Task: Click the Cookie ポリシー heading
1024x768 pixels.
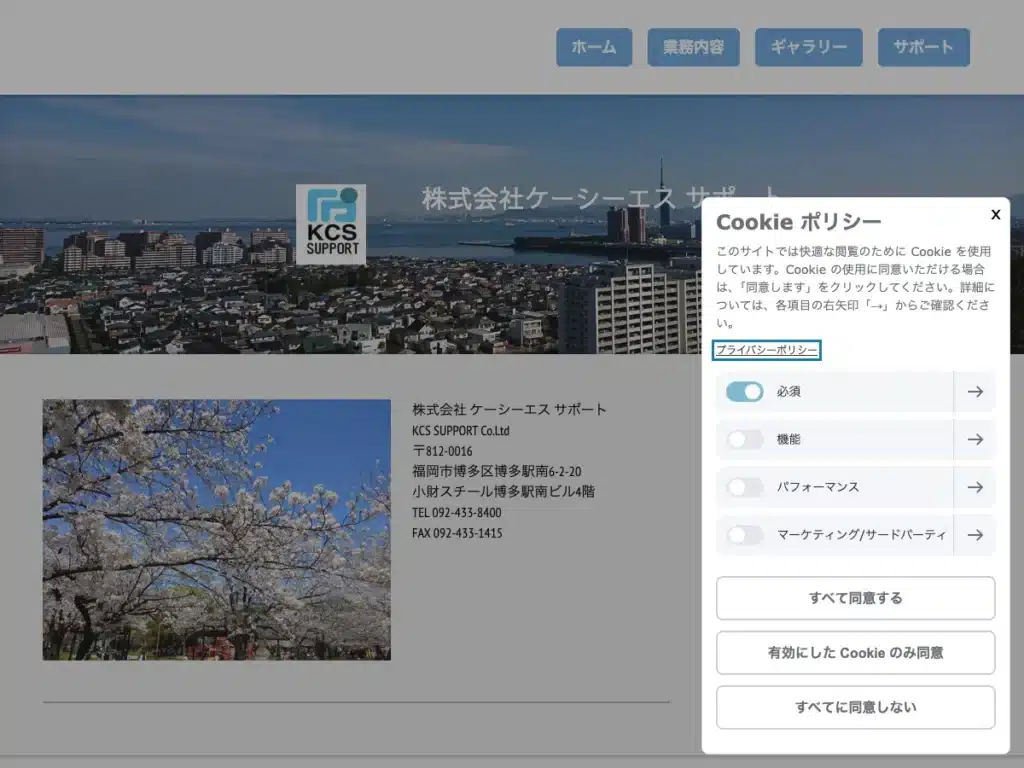Action: [799, 222]
